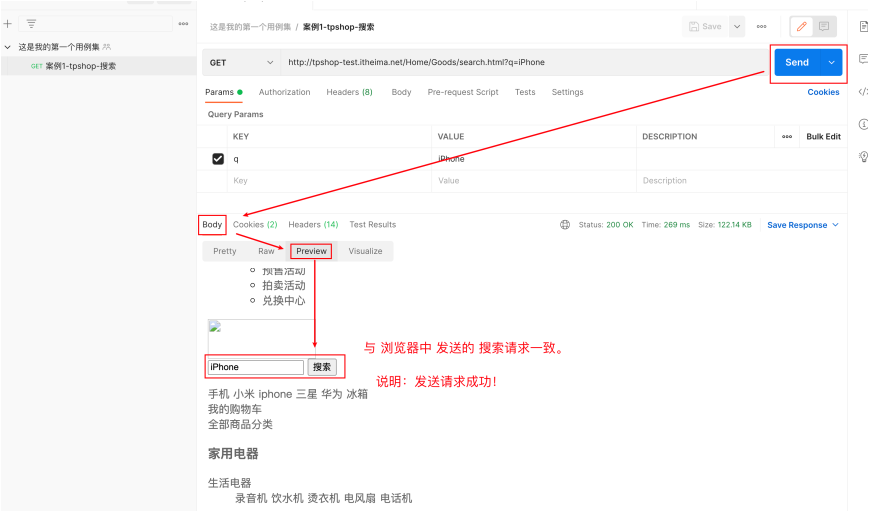Open the documentation icon in right sidebar
880x511 pixels.
[864, 26]
